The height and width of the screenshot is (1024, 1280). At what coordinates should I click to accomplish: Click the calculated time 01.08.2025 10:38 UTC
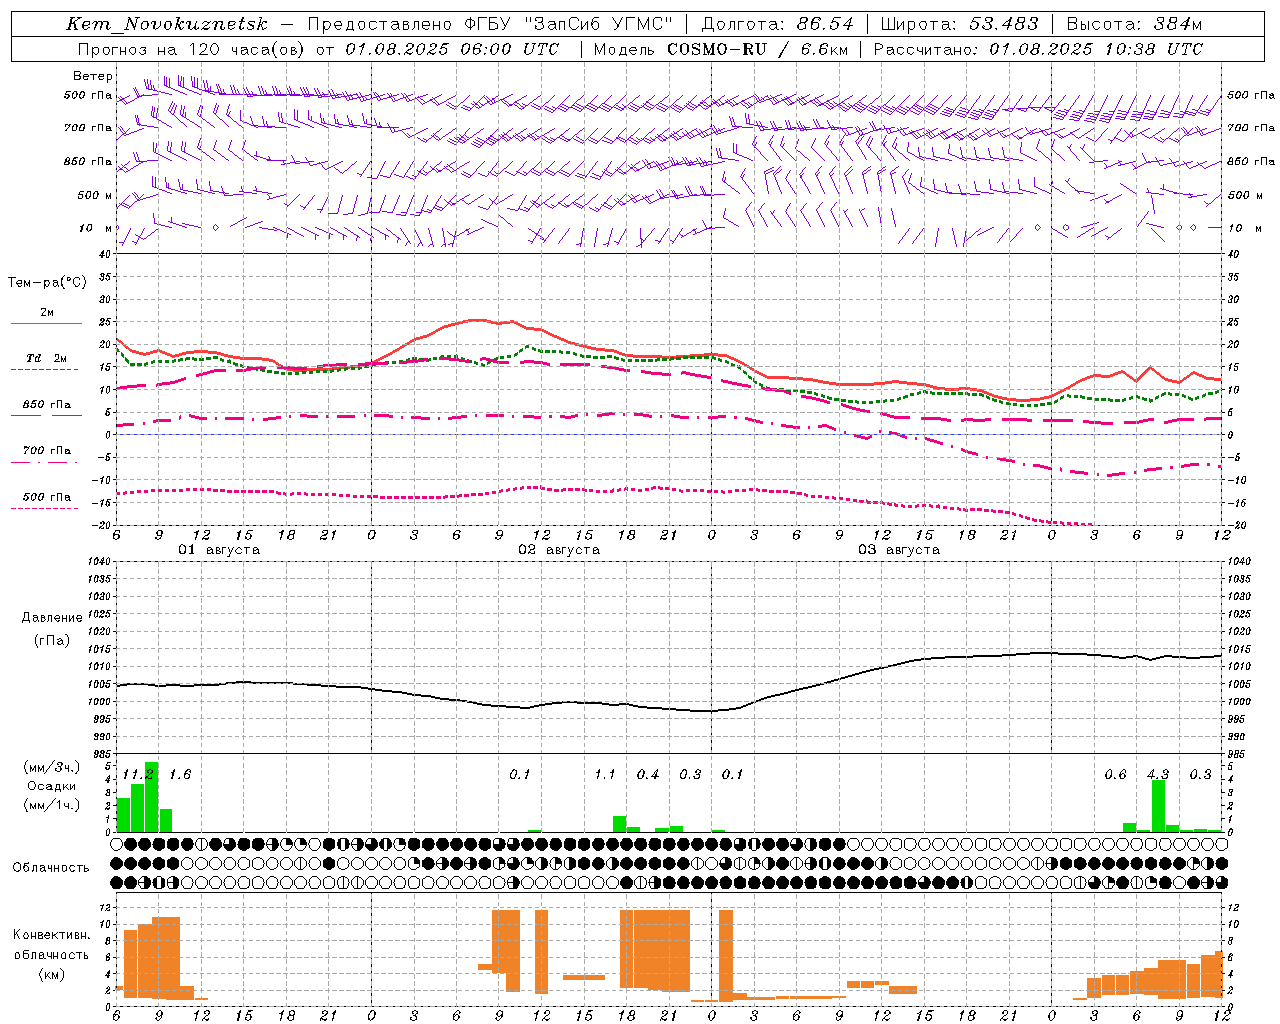pos(1096,49)
